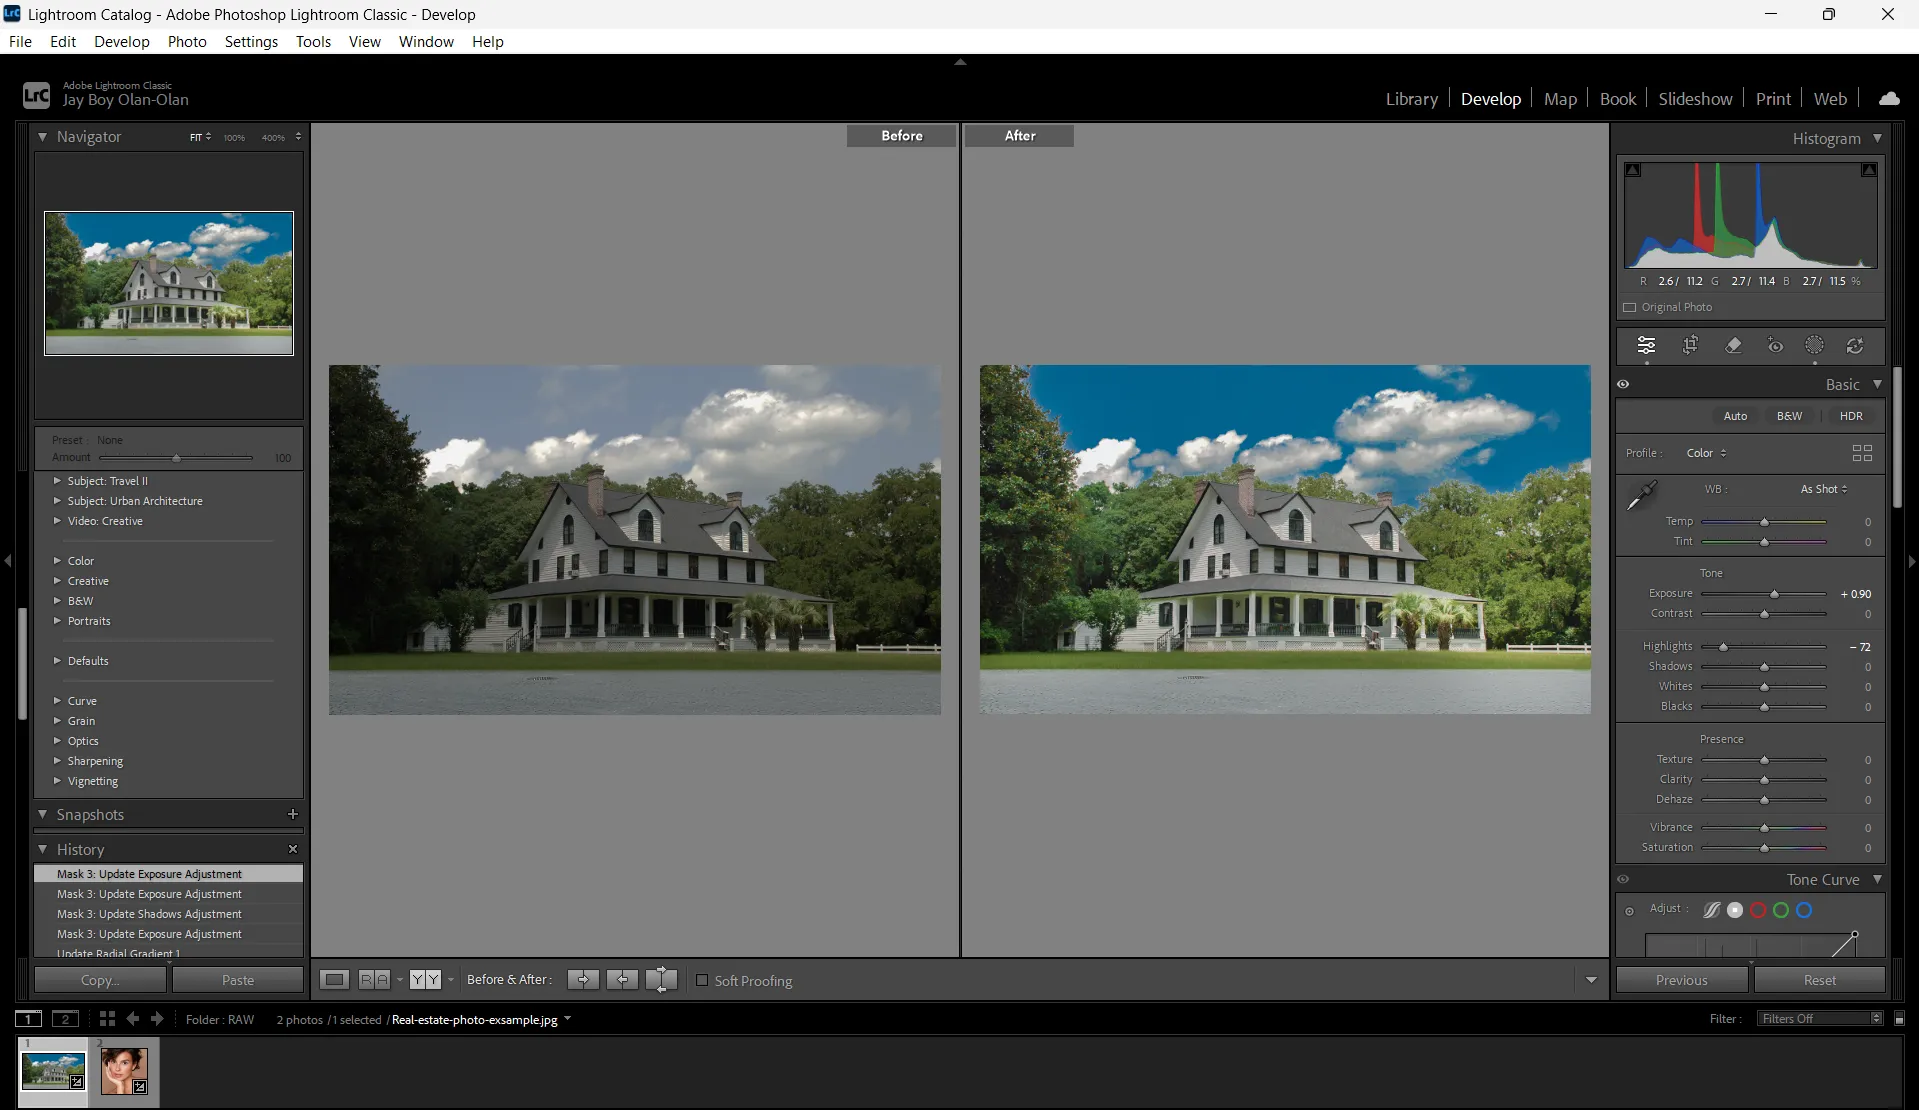Select the Red channel curve
Viewport: 1919px width, 1110px height.
coord(1758,910)
